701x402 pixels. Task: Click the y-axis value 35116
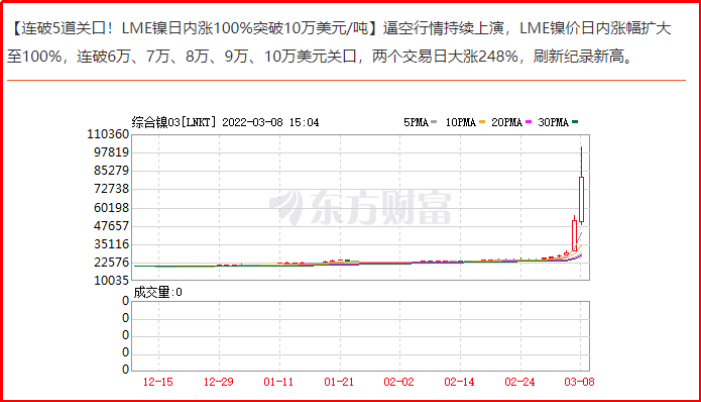111,244
